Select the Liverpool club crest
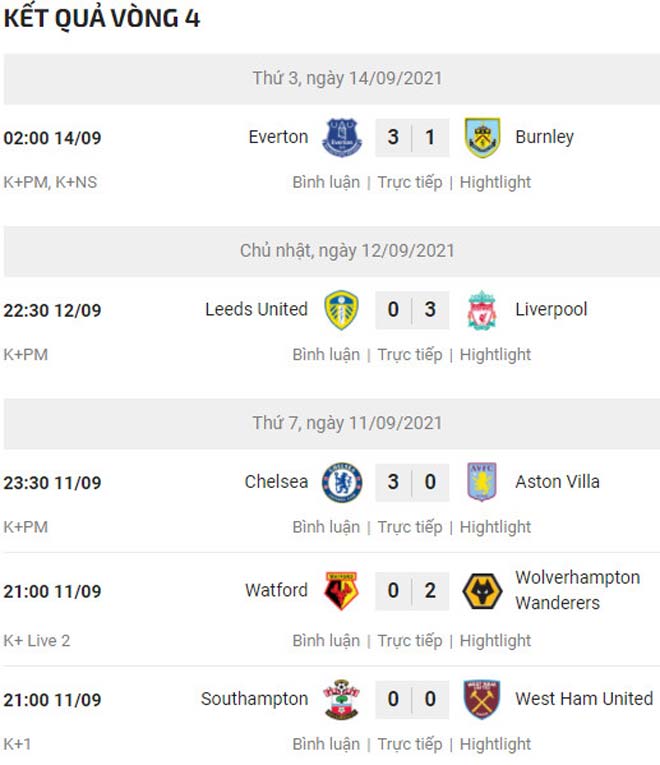The width and height of the screenshot is (660, 765). [x=482, y=310]
